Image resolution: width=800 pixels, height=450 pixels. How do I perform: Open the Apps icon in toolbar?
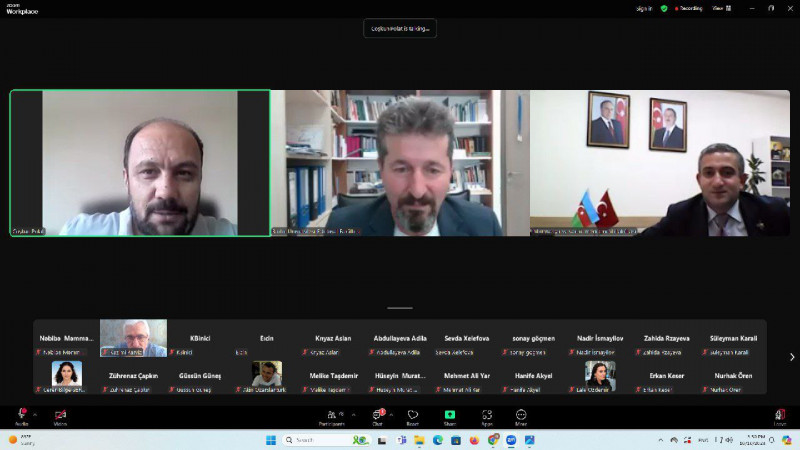coord(486,415)
